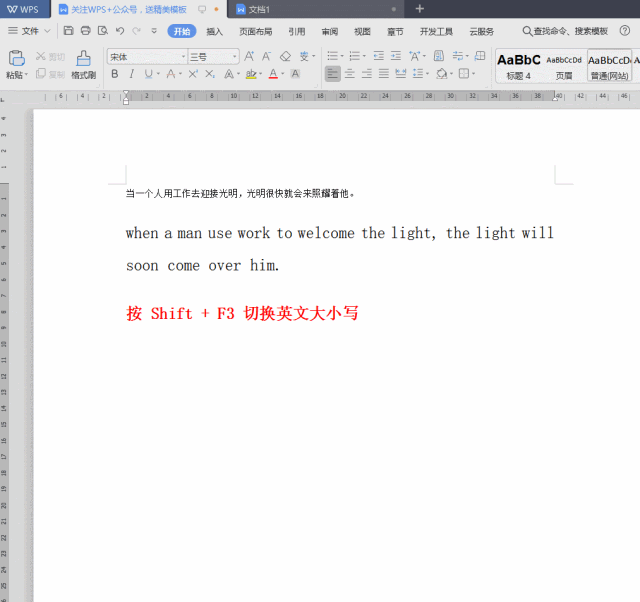Screen dimensions: 640x602
Task: Toggle superscript formatting
Action: tap(192, 74)
